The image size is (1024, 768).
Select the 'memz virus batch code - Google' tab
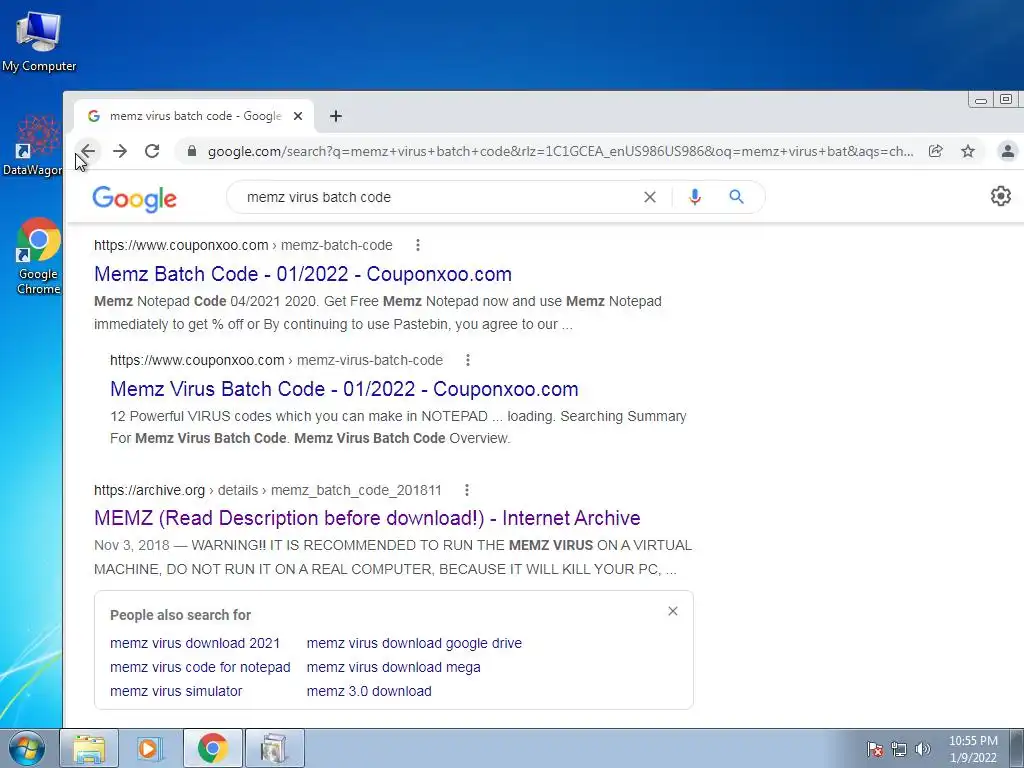[194, 116]
